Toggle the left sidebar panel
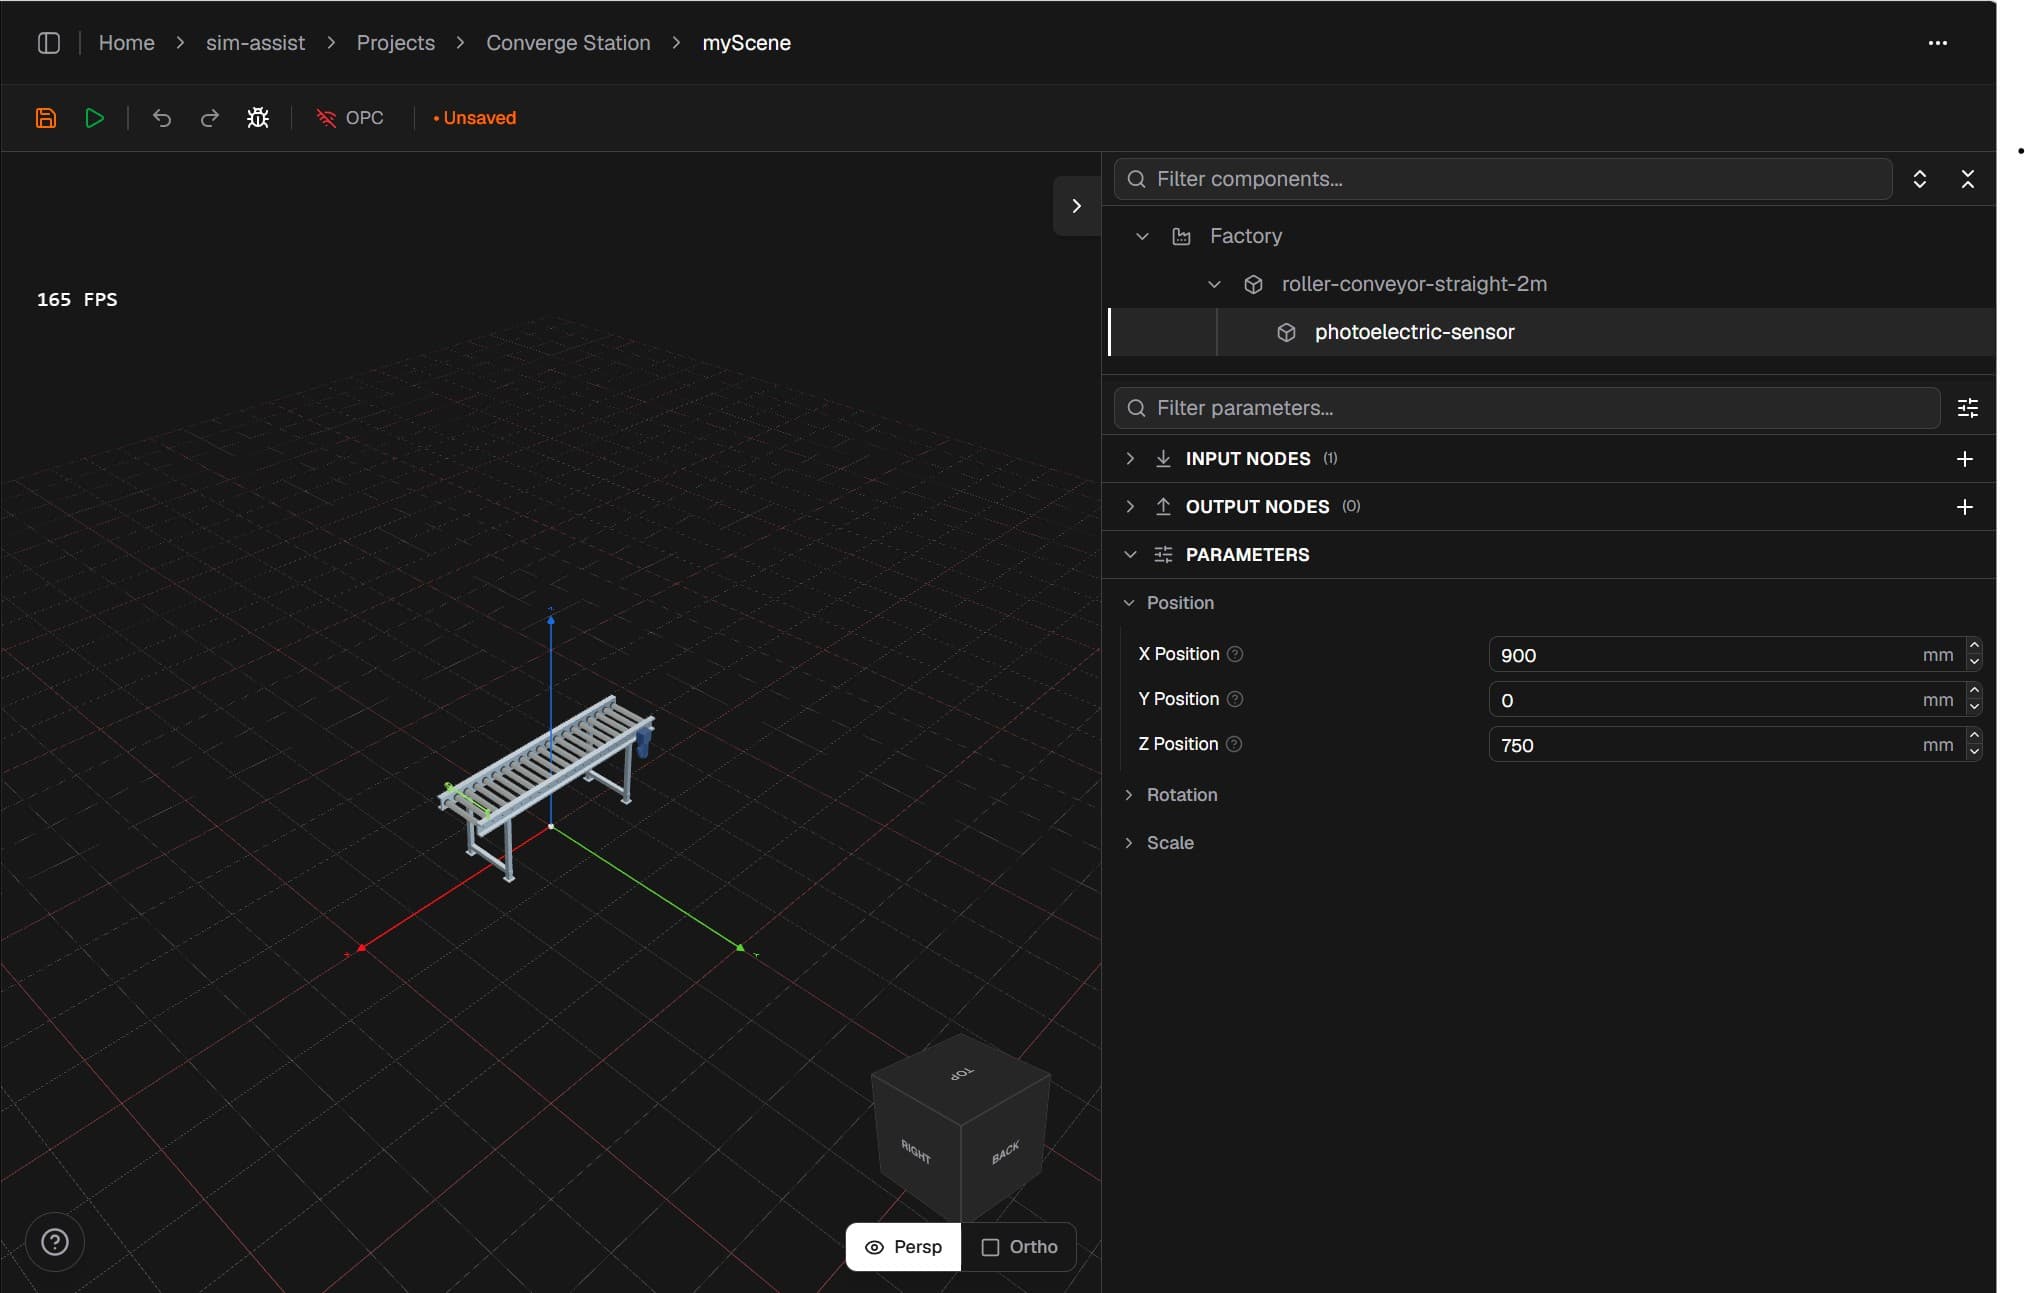This screenshot has height=1293, width=2025. 48,42
